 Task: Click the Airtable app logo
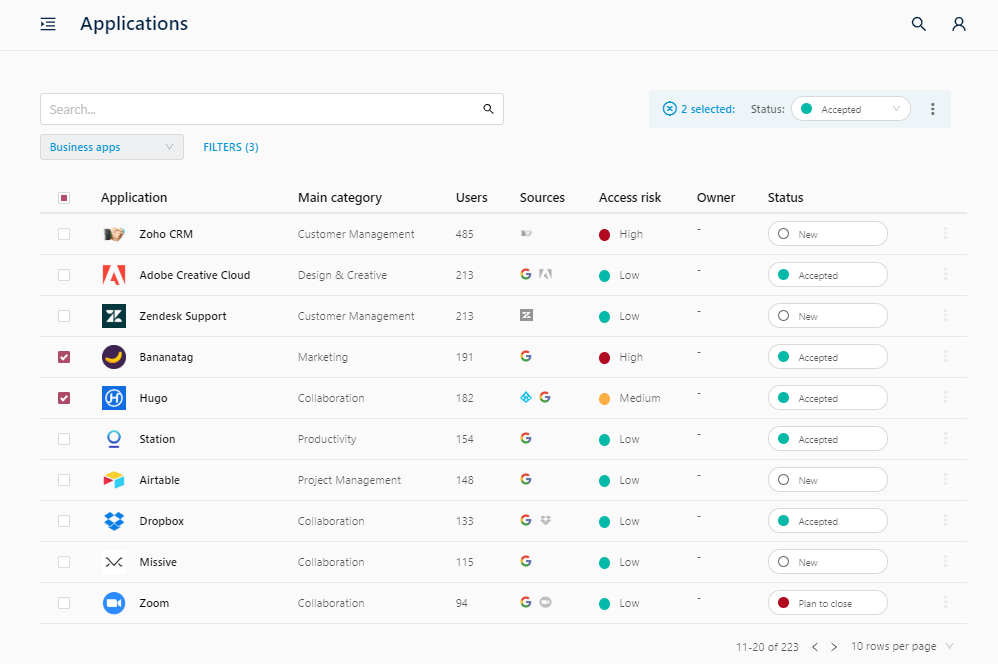pyautogui.click(x=114, y=480)
